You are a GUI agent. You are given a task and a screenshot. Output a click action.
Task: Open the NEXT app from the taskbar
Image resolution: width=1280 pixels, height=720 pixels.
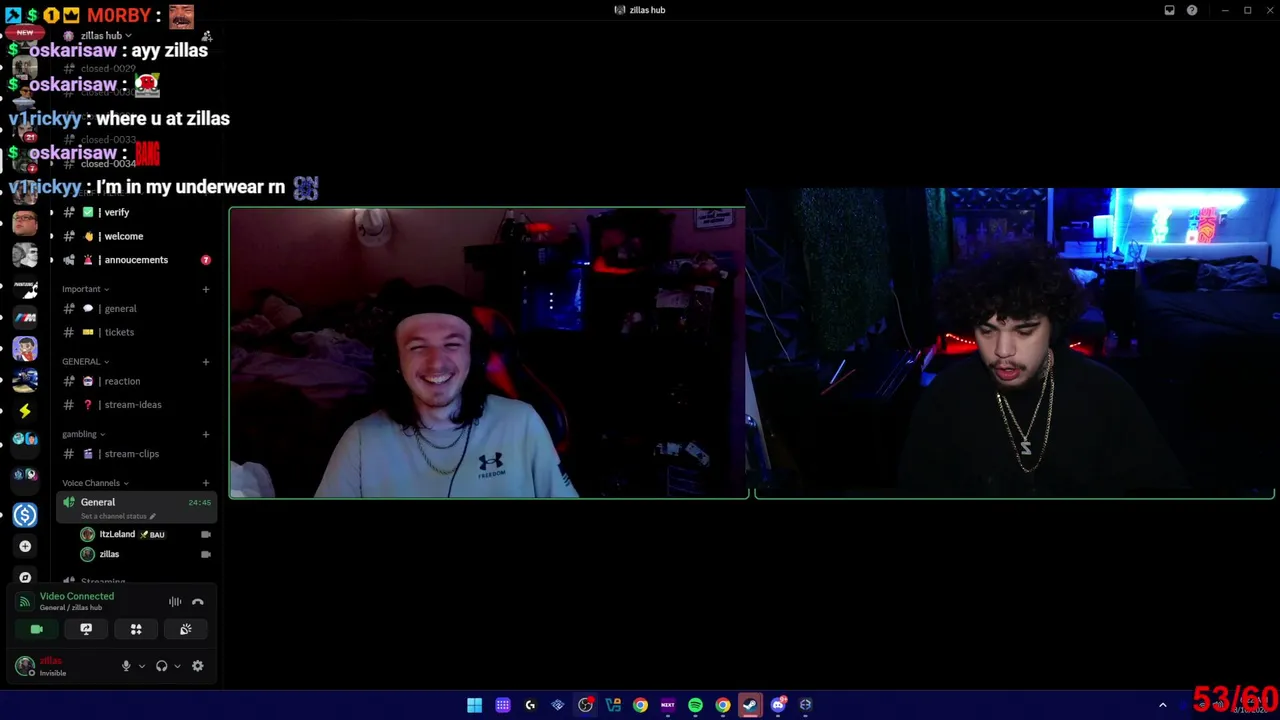click(667, 705)
